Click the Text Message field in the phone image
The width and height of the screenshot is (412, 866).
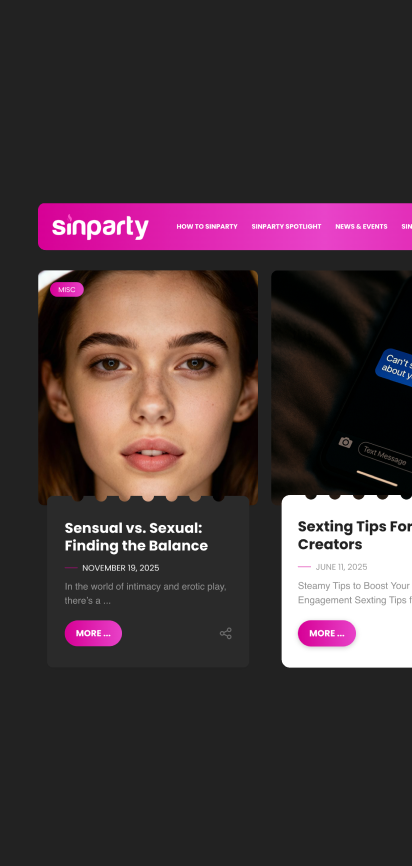point(385,455)
